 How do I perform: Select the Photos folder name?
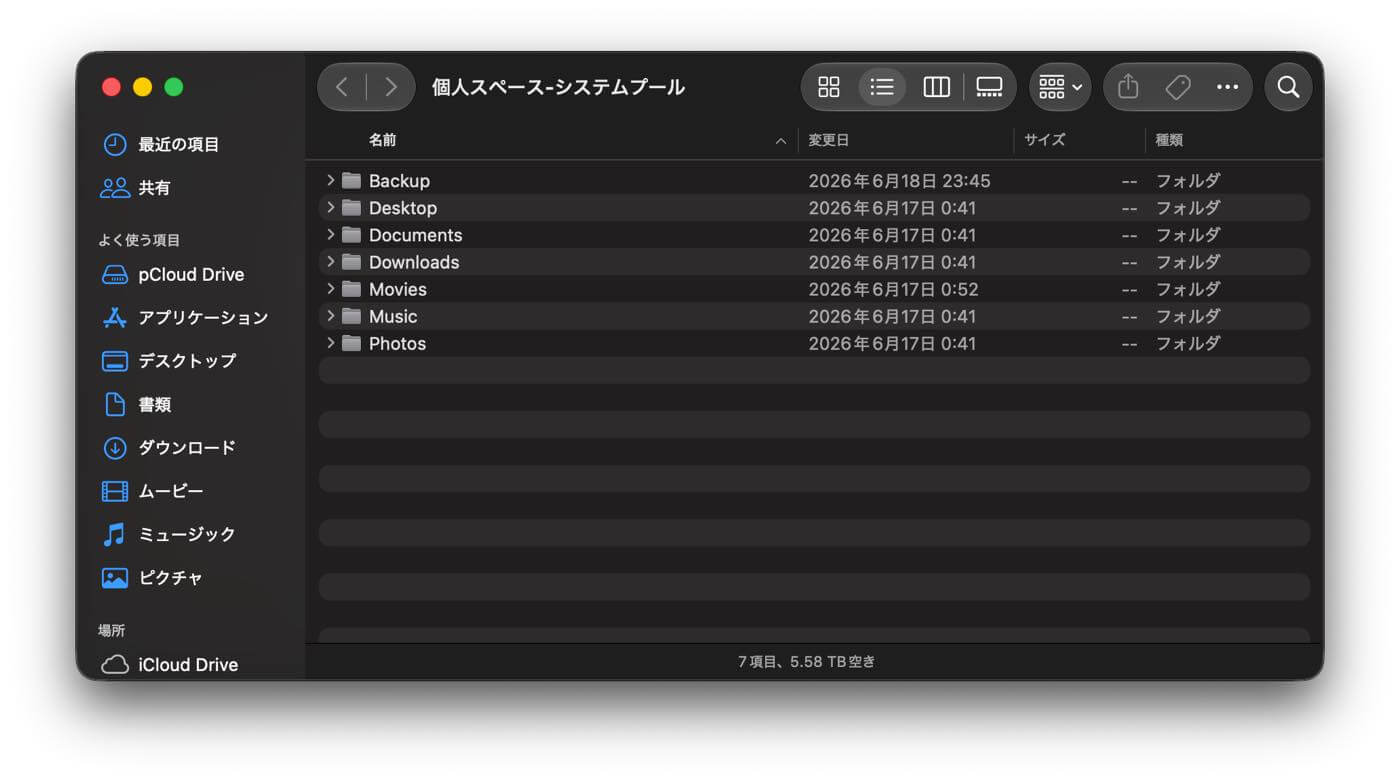397,343
